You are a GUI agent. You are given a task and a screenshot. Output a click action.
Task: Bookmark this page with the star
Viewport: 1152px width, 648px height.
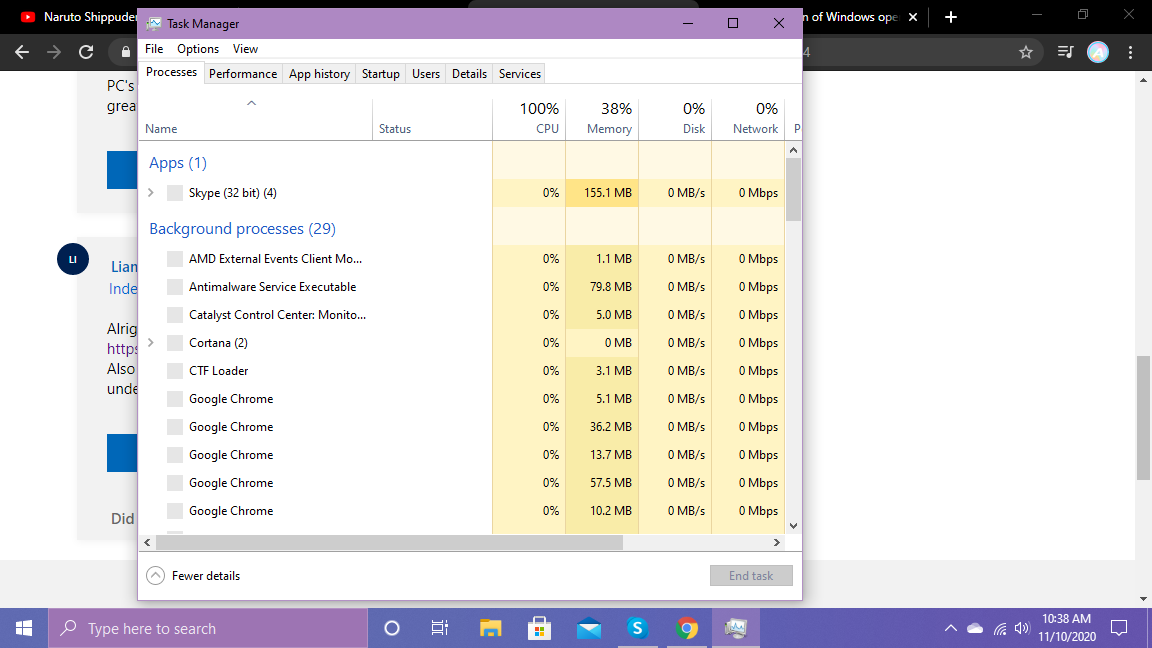pos(1026,52)
